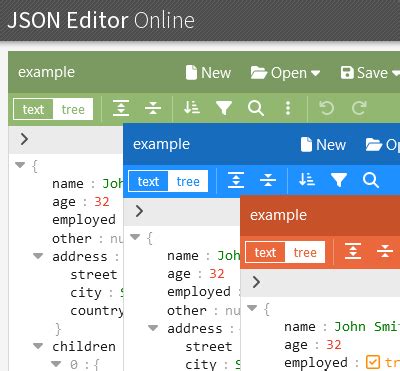The width and height of the screenshot is (400, 371).
Task: Expand all fields in green editor
Action: click(x=121, y=108)
